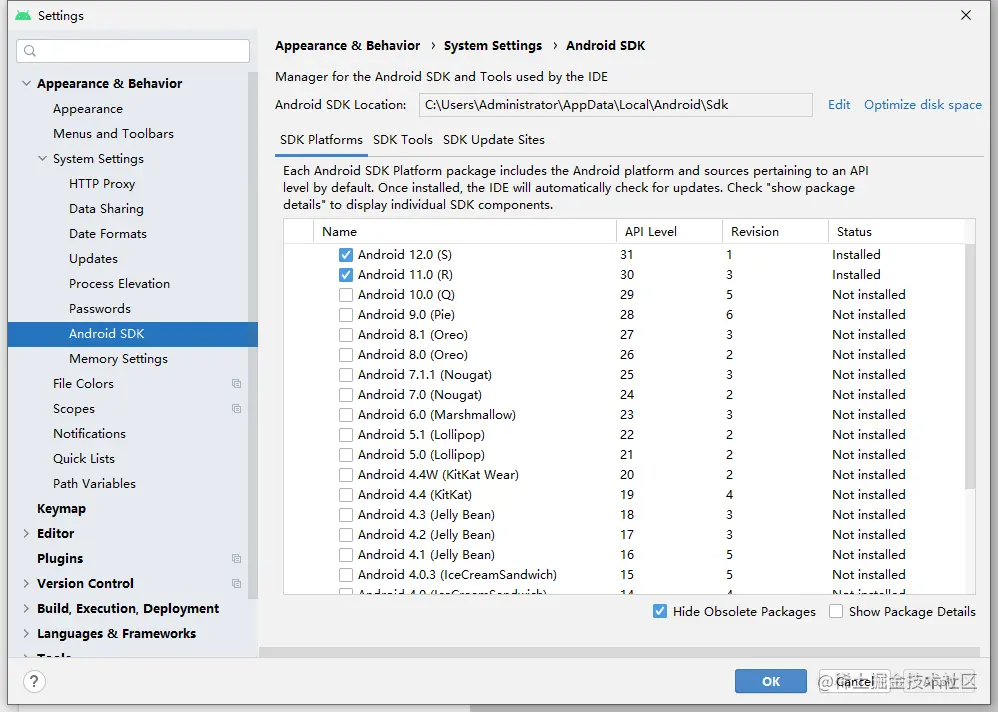998x712 pixels.
Task: Check Android 4.1 (Jelly Bean) platform
Action: pos(346,555)
